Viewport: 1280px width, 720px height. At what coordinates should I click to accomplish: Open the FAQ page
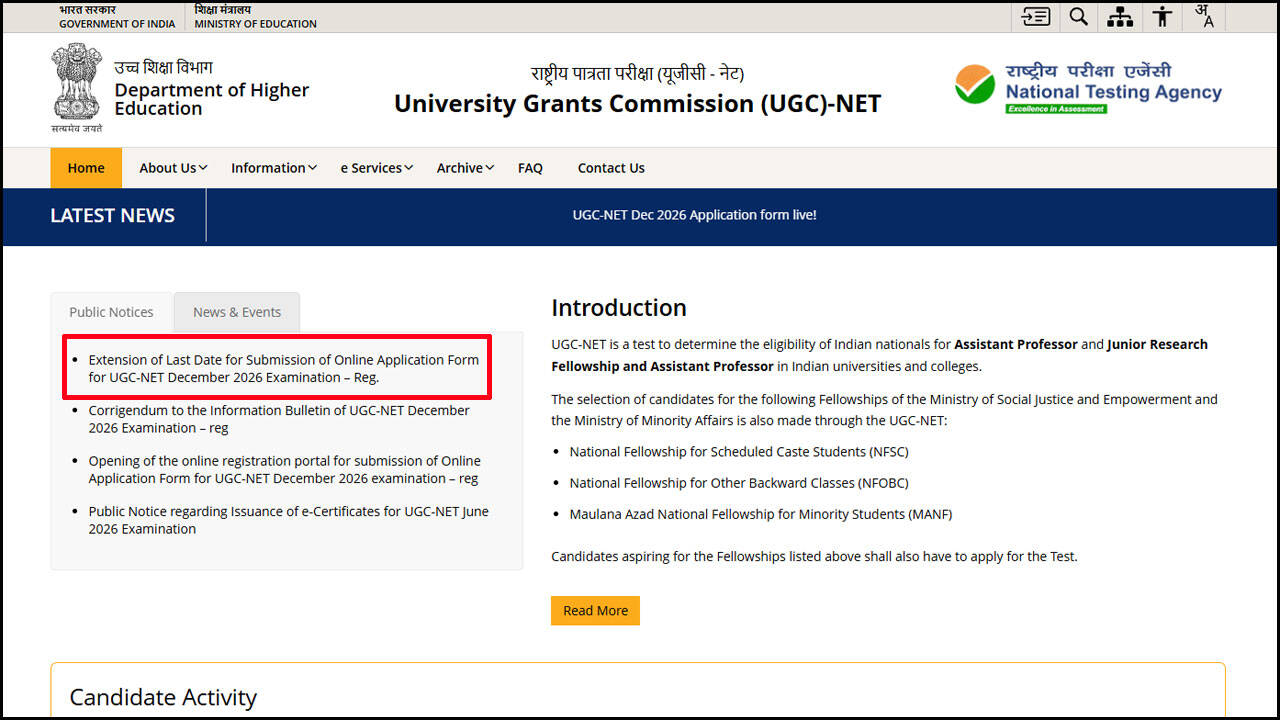530,168
